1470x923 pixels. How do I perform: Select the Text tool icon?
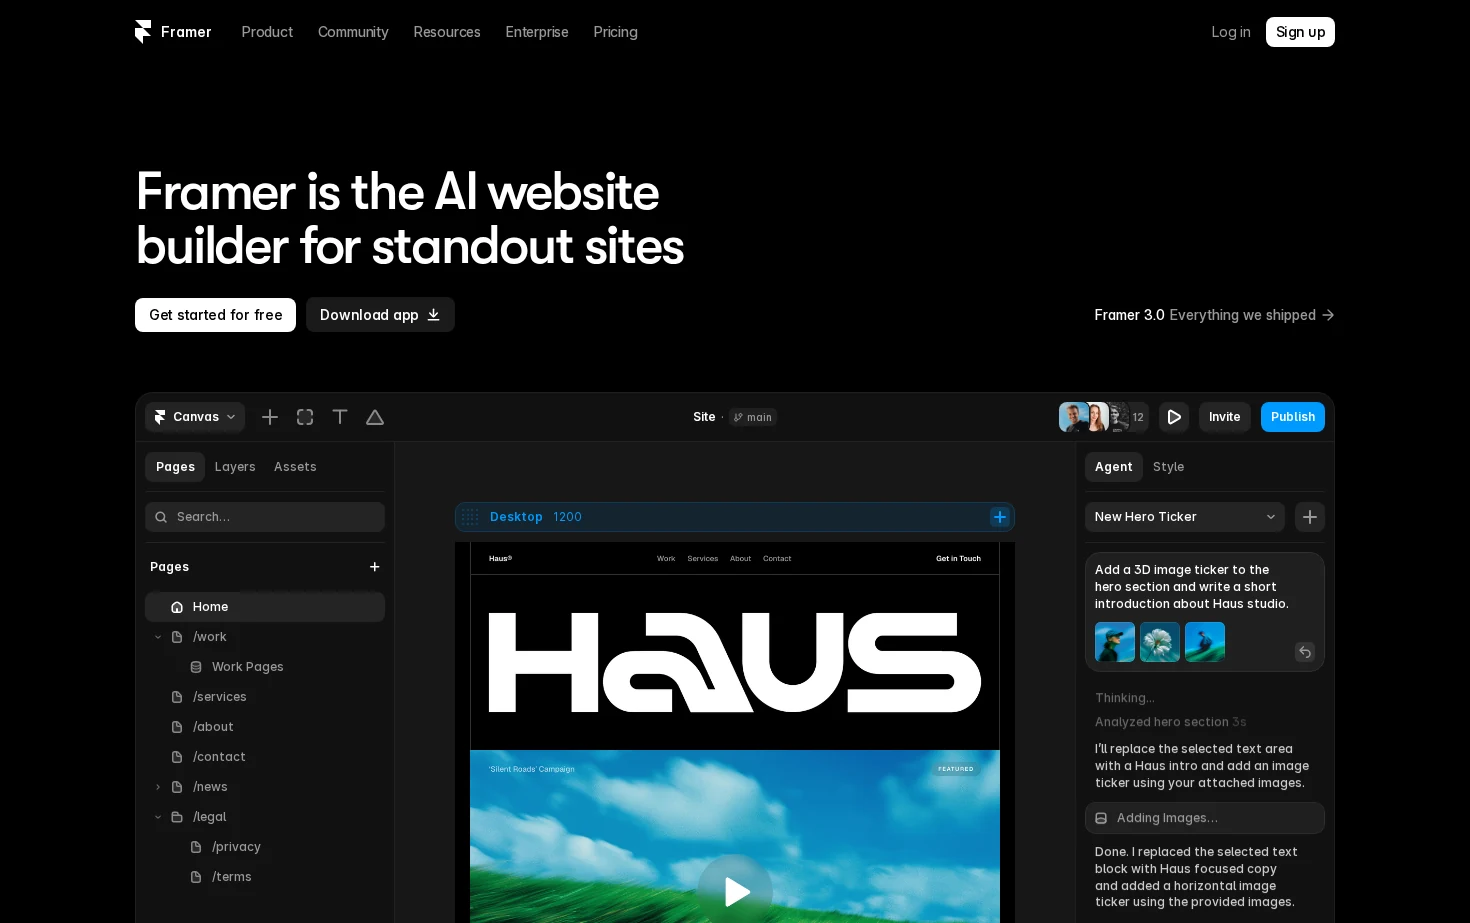click(340, 417)
